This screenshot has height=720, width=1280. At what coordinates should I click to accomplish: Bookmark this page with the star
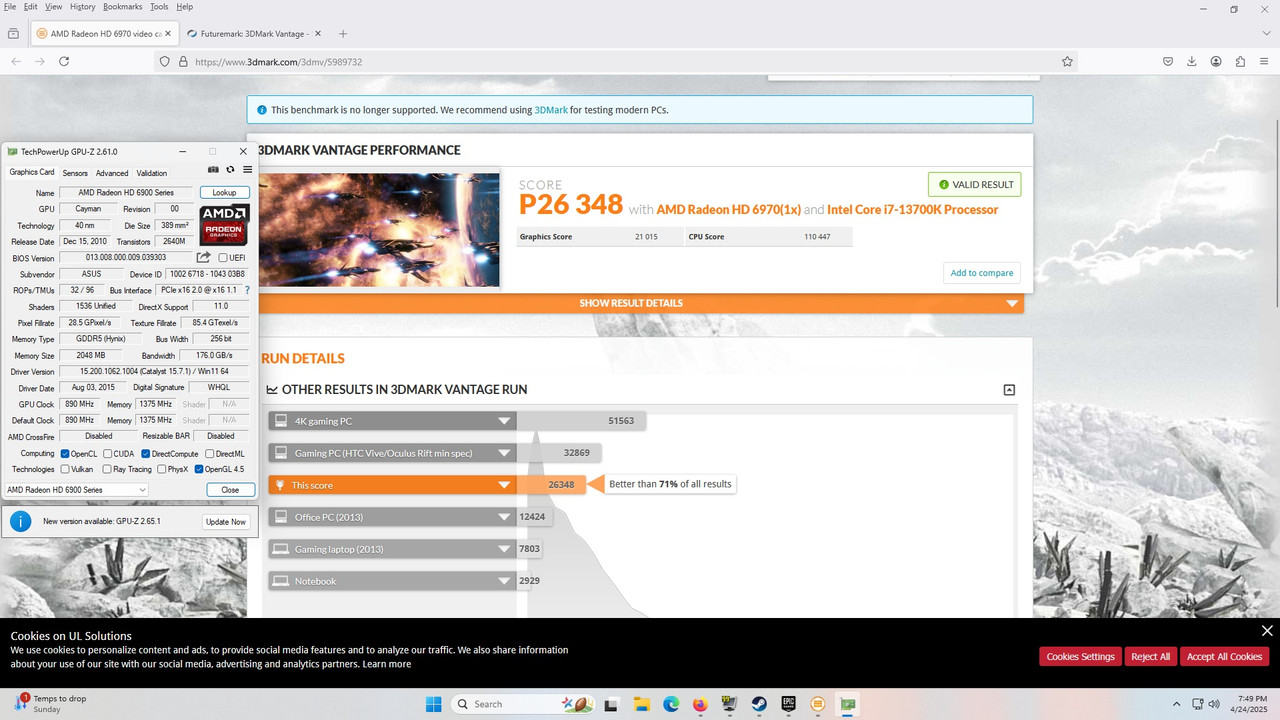point(1067,61)
